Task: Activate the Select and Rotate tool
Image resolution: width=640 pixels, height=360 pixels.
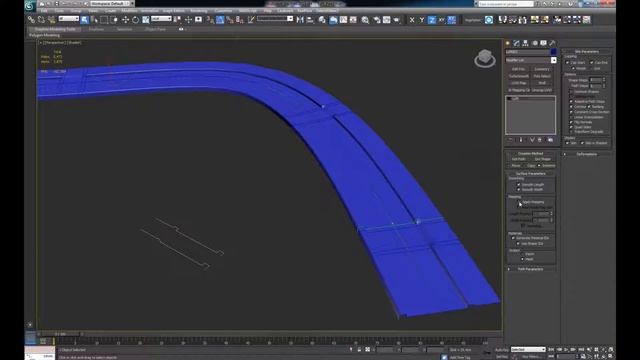Action: 136,20
